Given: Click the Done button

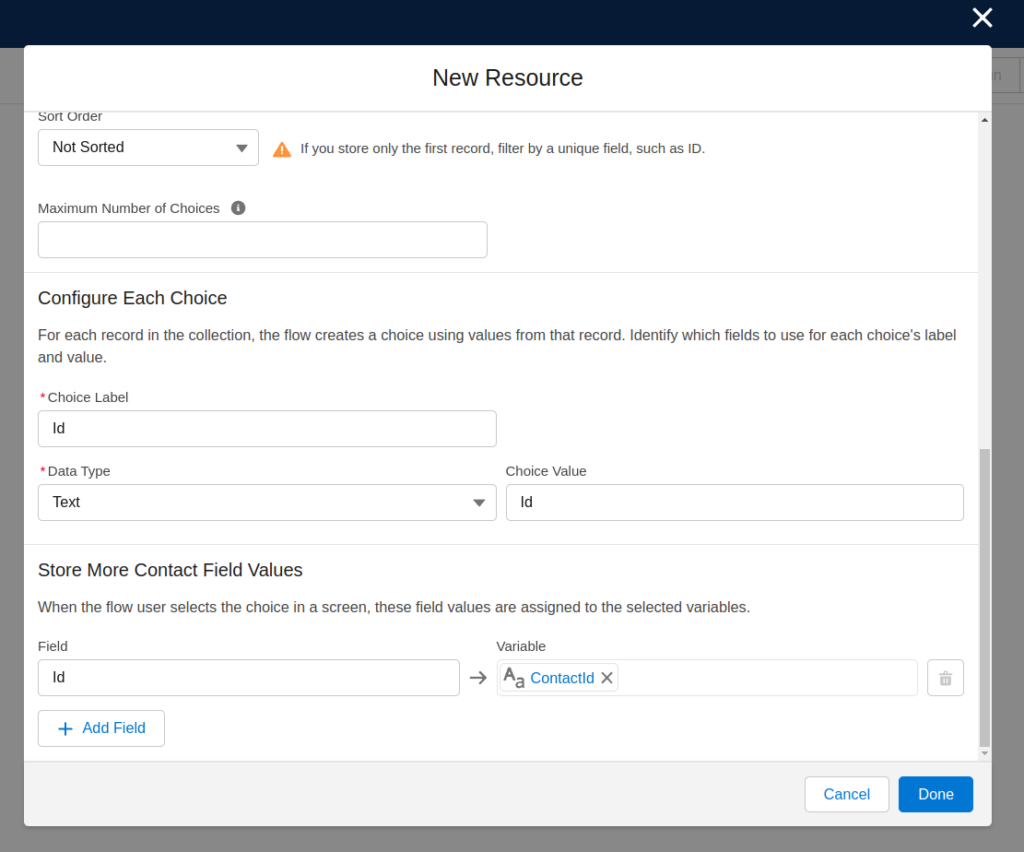Looking at the screenshot, I should click(935, 793).
